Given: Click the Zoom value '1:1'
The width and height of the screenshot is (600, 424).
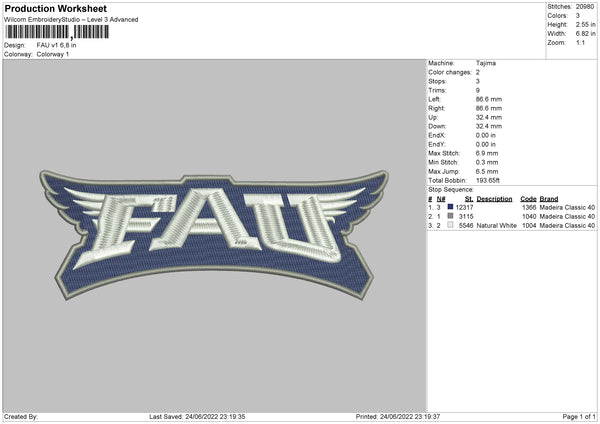Looking at the screenshot, I should (580, 42).
